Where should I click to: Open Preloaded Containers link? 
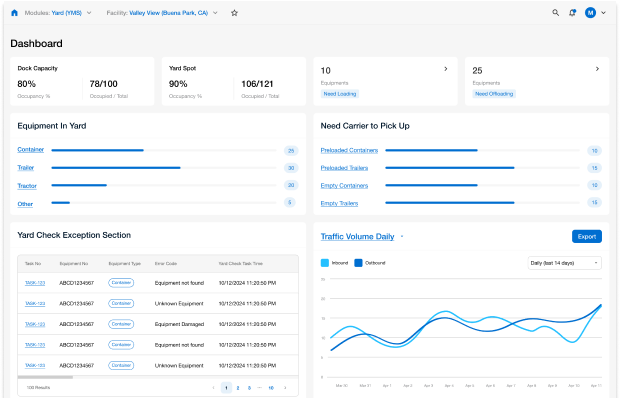349,150
